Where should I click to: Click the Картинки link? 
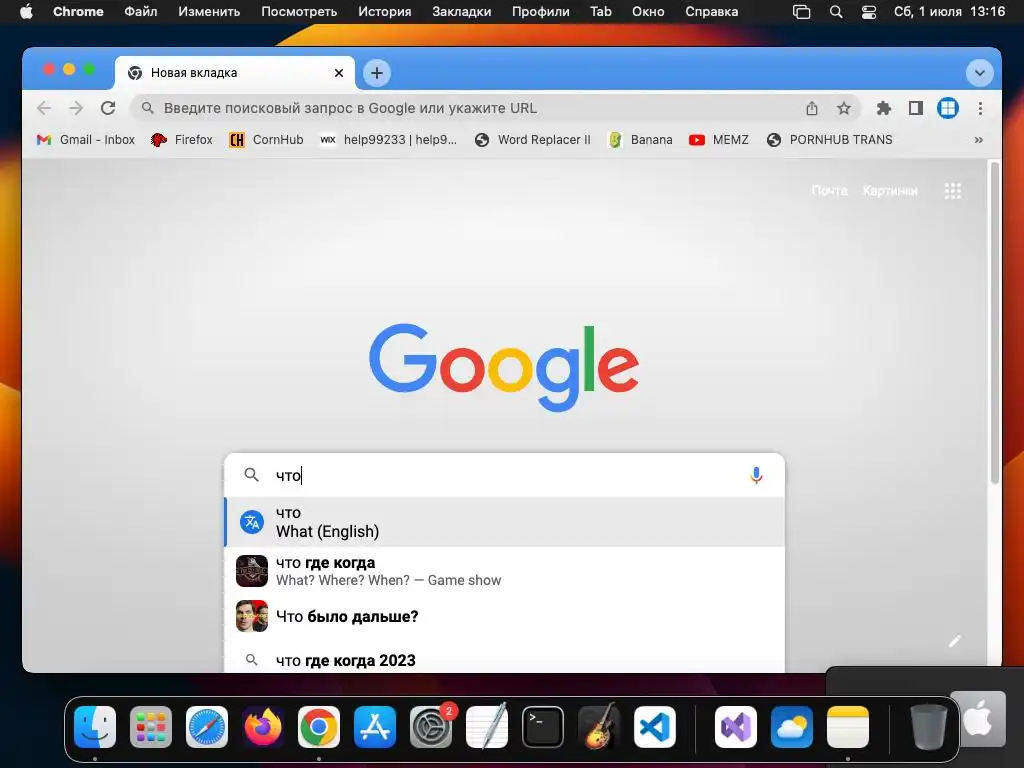click(x=890, y=191)
